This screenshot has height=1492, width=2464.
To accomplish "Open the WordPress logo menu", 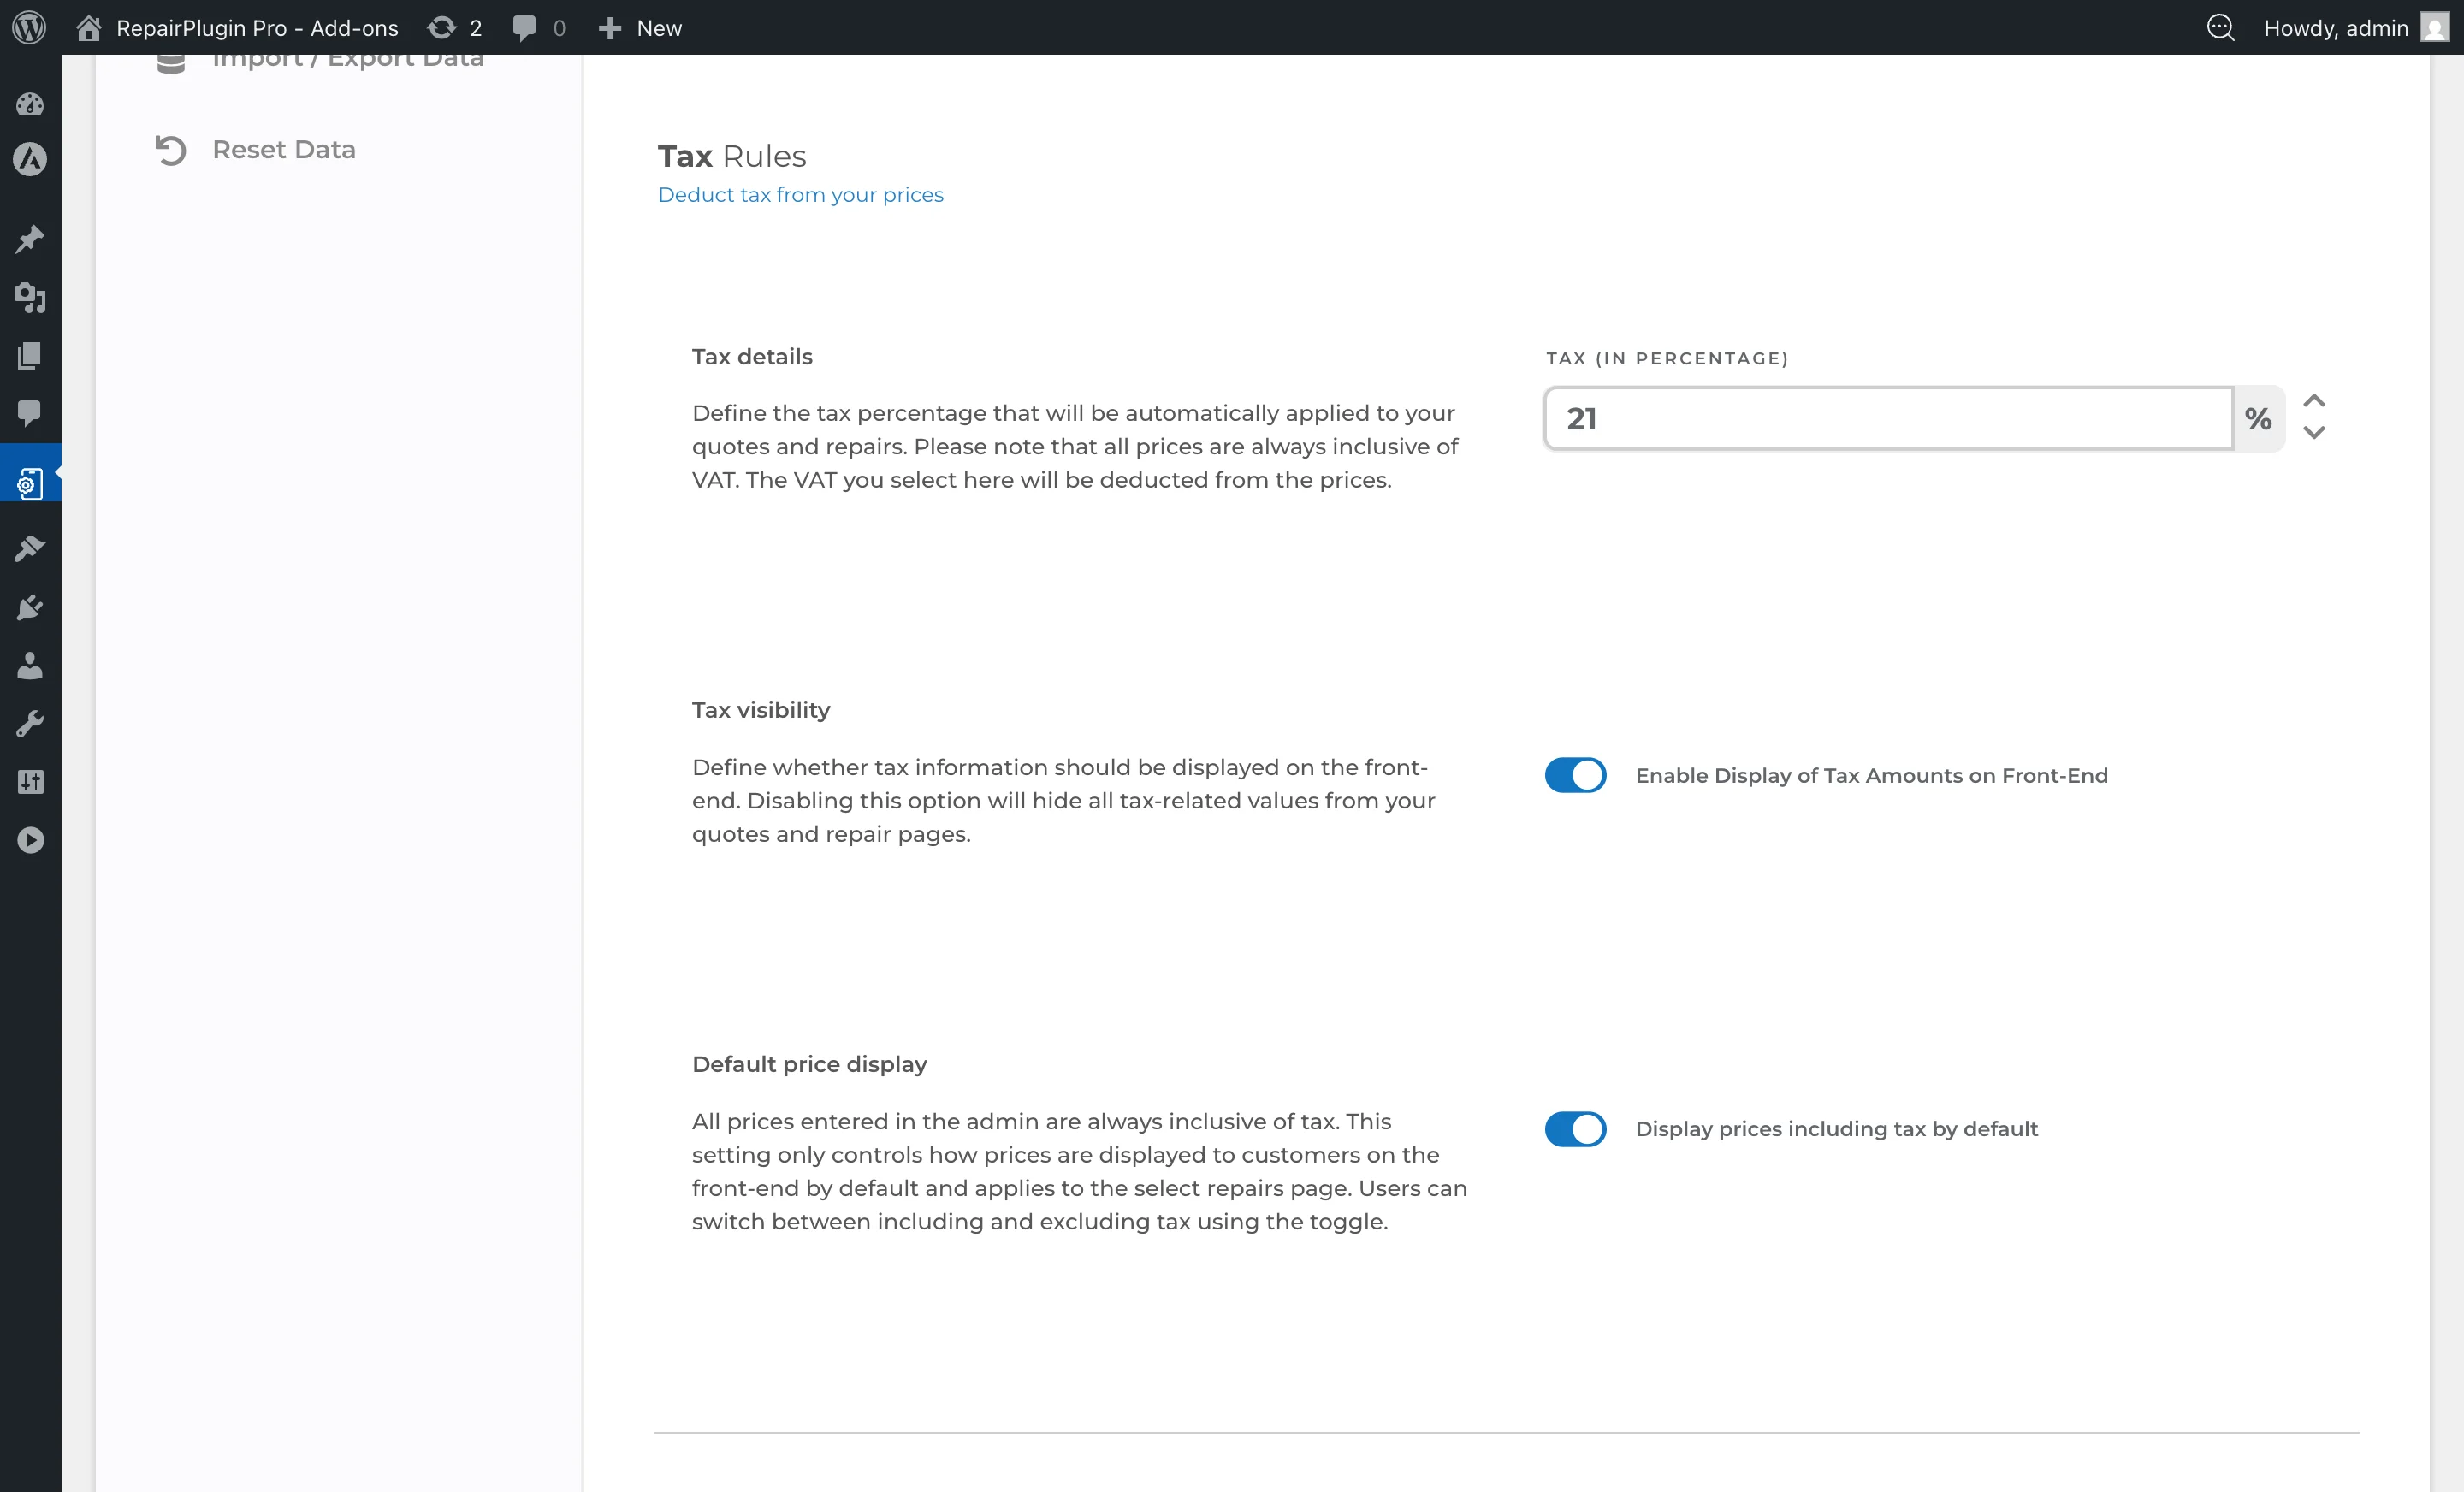I will pos(30,27).
